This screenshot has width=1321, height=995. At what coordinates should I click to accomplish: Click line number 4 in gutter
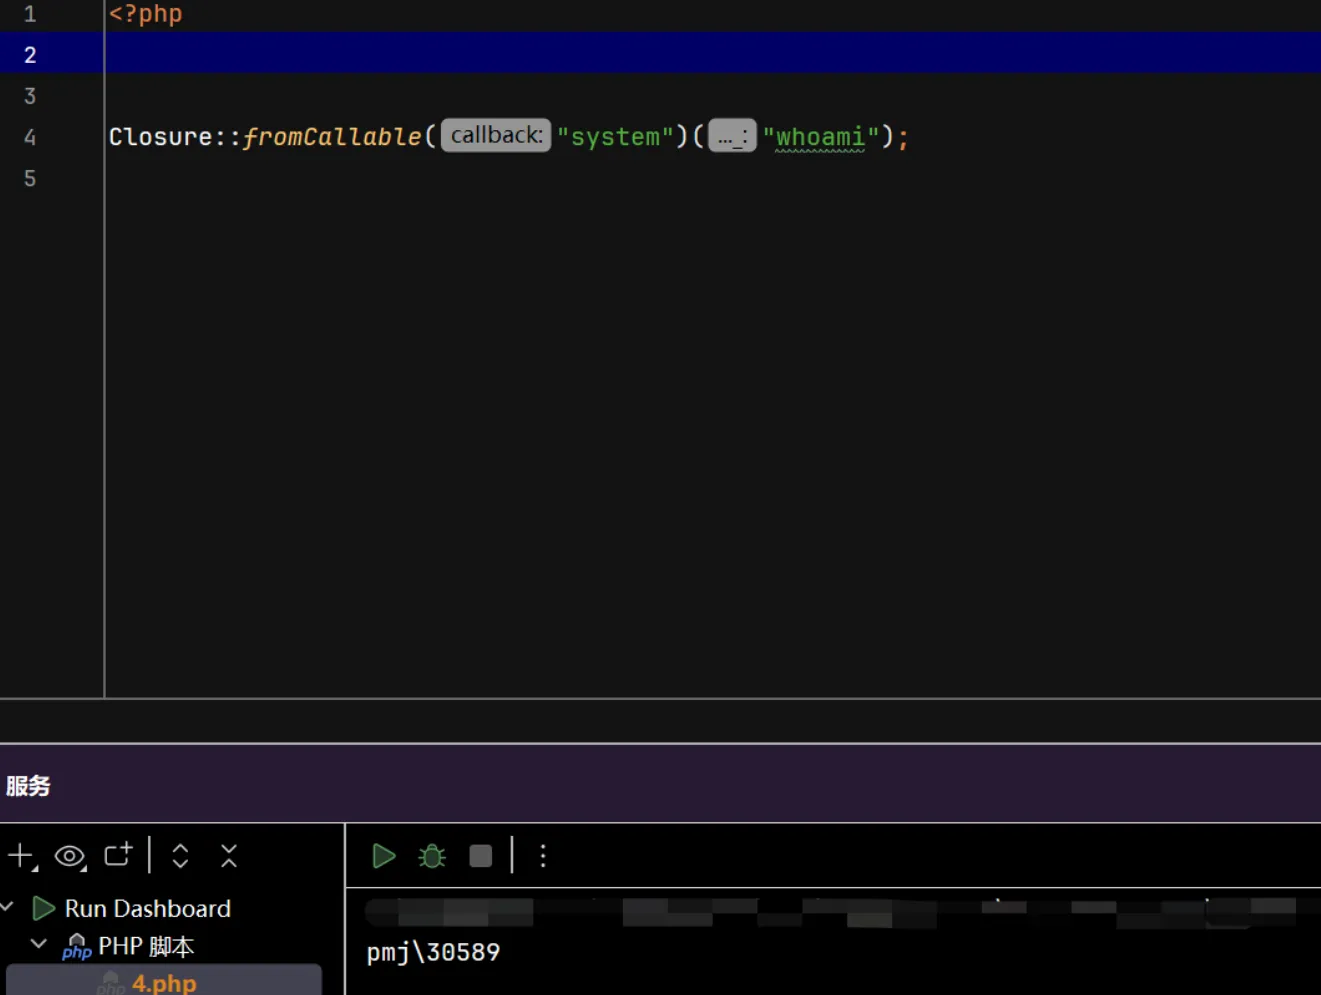click(x=30, y=137)
